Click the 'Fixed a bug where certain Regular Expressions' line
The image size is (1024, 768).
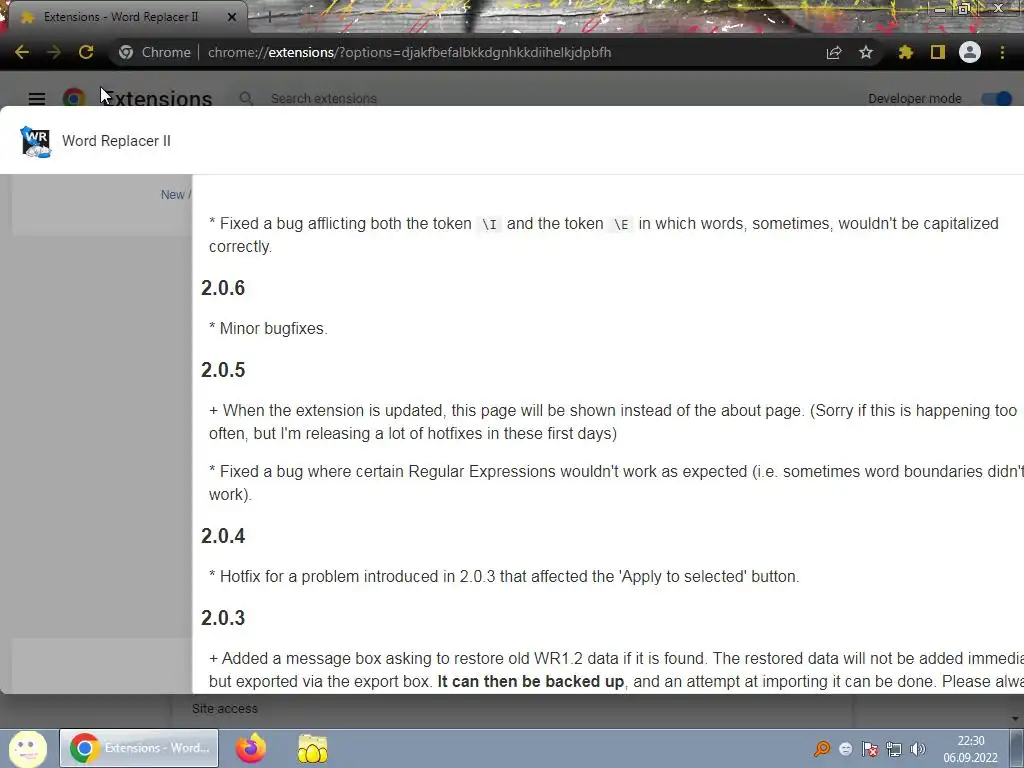[x=616, y=483]
